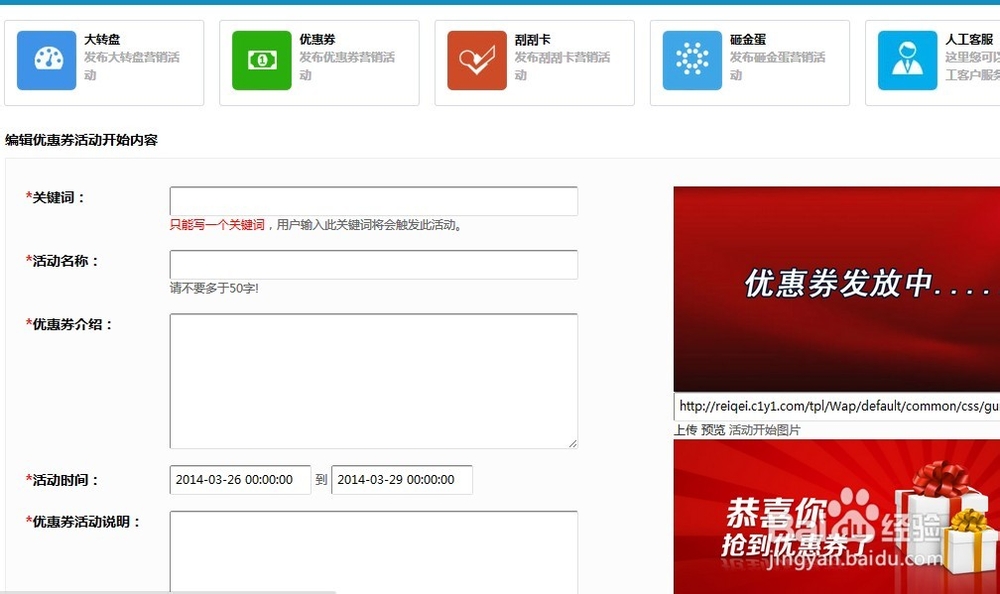
Task: Open the blue 砸金蛋 golden egg icon
Action: tap(692, 61)
